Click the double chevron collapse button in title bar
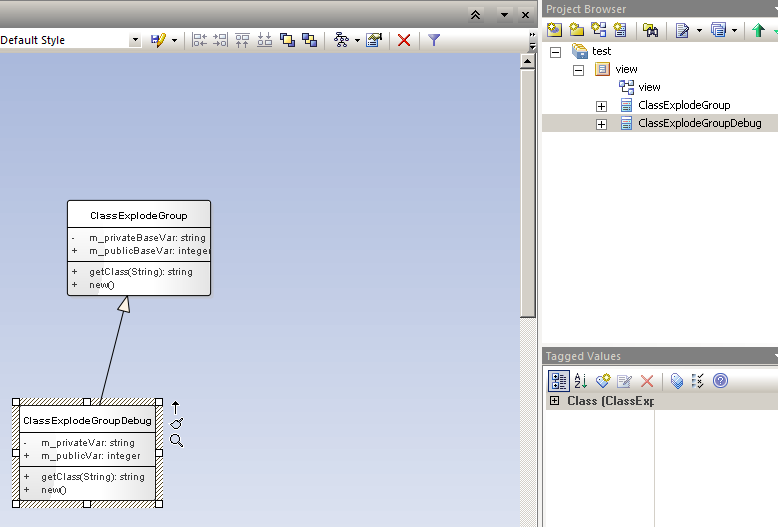The width and height of the screenshot is (778, 527). [476, 15]
